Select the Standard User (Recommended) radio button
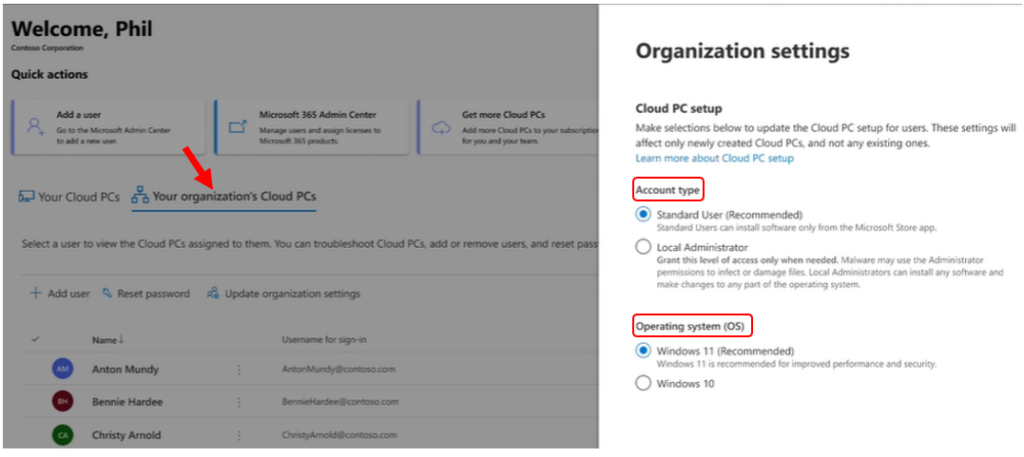Viewport: 1024px width, 457px height. click(643, 214)
